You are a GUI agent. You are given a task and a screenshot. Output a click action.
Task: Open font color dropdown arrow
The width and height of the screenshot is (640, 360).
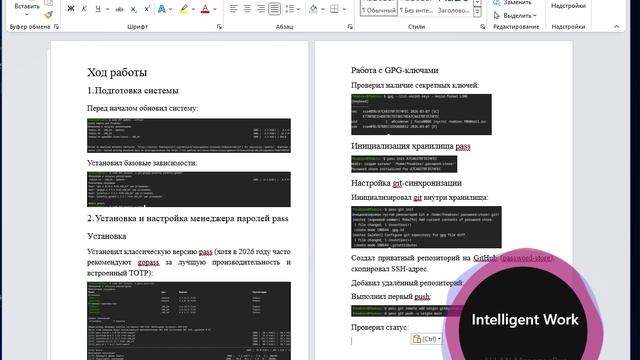click(x=215, y=9)
